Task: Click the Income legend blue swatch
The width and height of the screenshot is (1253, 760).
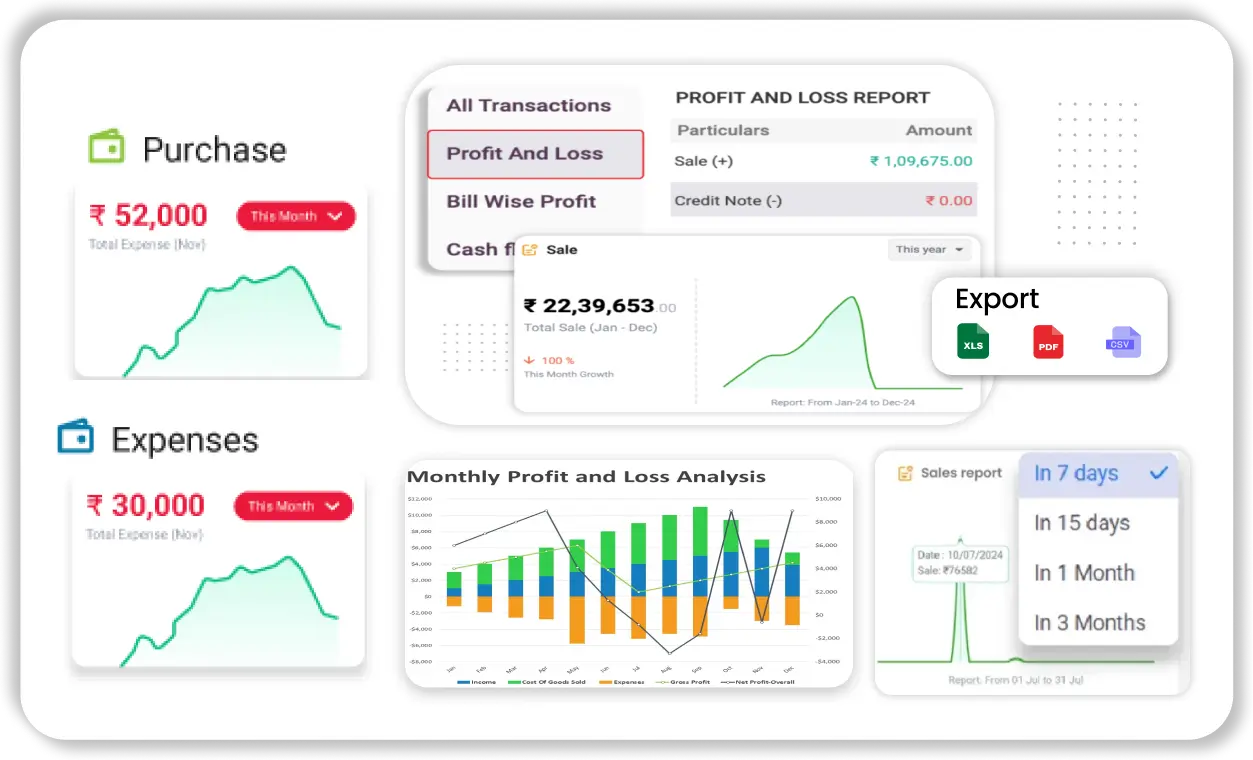Action: pos(464,682)
